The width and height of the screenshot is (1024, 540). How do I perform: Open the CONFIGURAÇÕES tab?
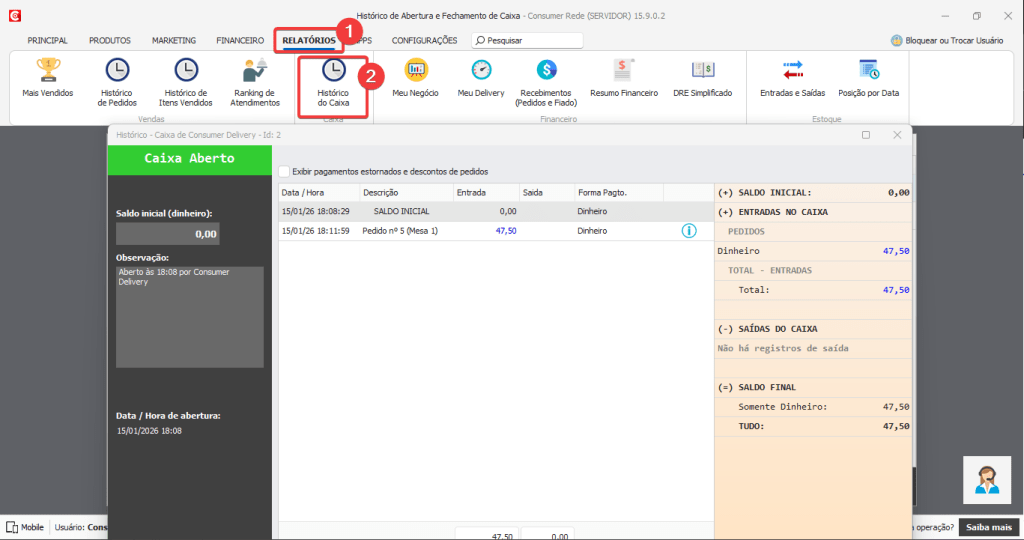(424, 41)
